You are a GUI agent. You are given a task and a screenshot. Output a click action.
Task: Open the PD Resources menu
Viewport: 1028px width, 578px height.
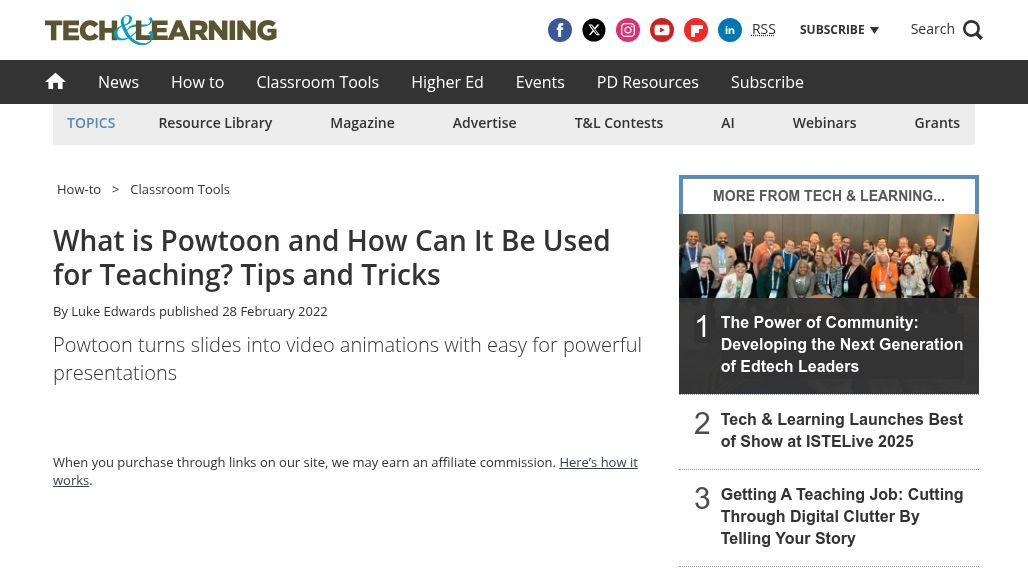click(x=648, y=82)
